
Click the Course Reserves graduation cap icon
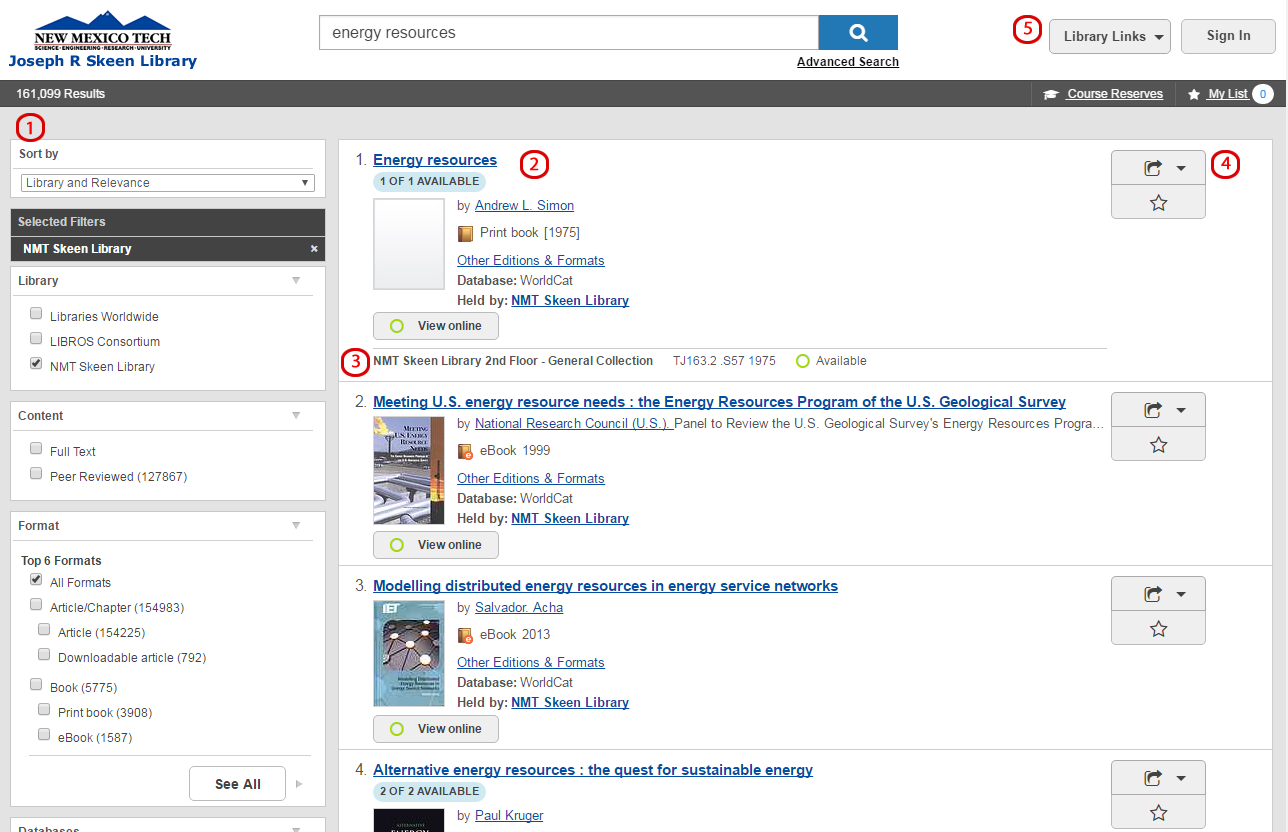(1051, 94)
